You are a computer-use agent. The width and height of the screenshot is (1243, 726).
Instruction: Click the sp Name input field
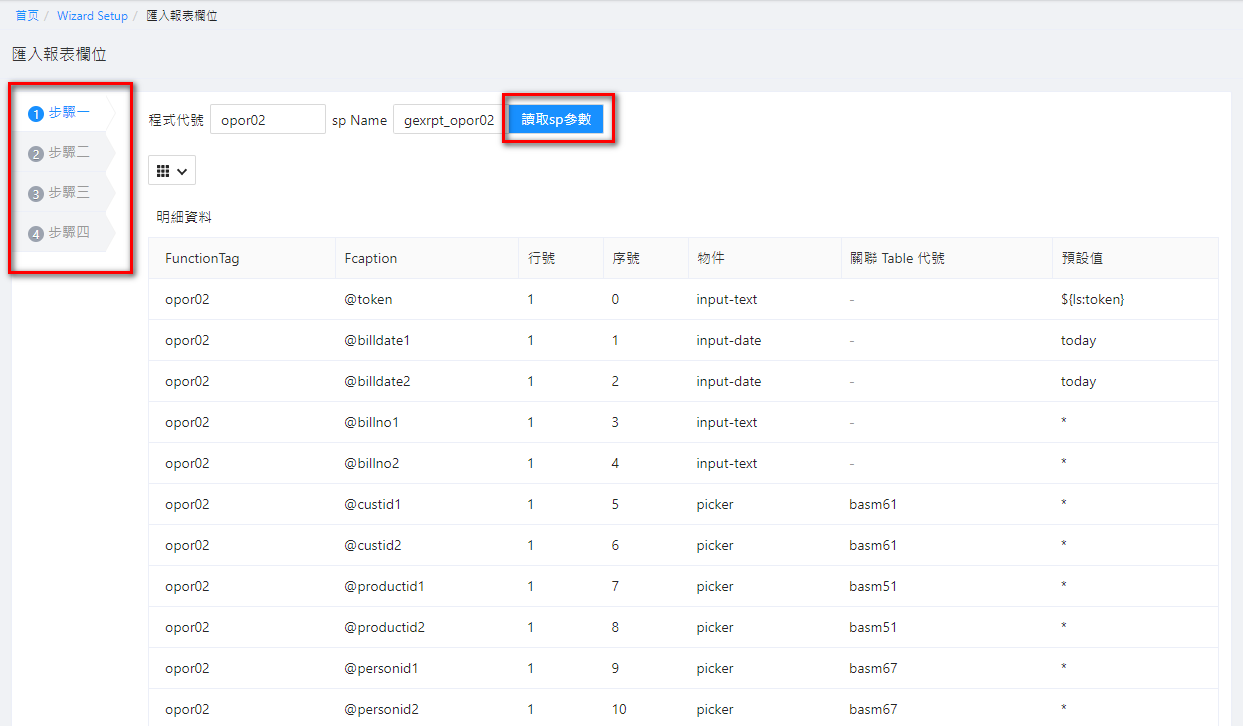(x=447, y=120)
